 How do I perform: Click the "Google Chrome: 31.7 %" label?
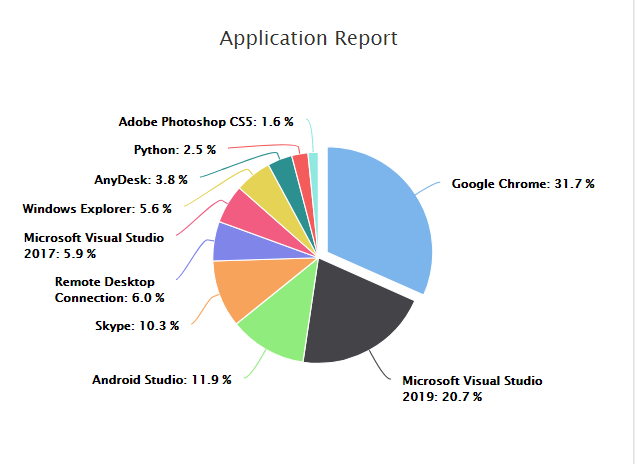(x=522, y=184)
